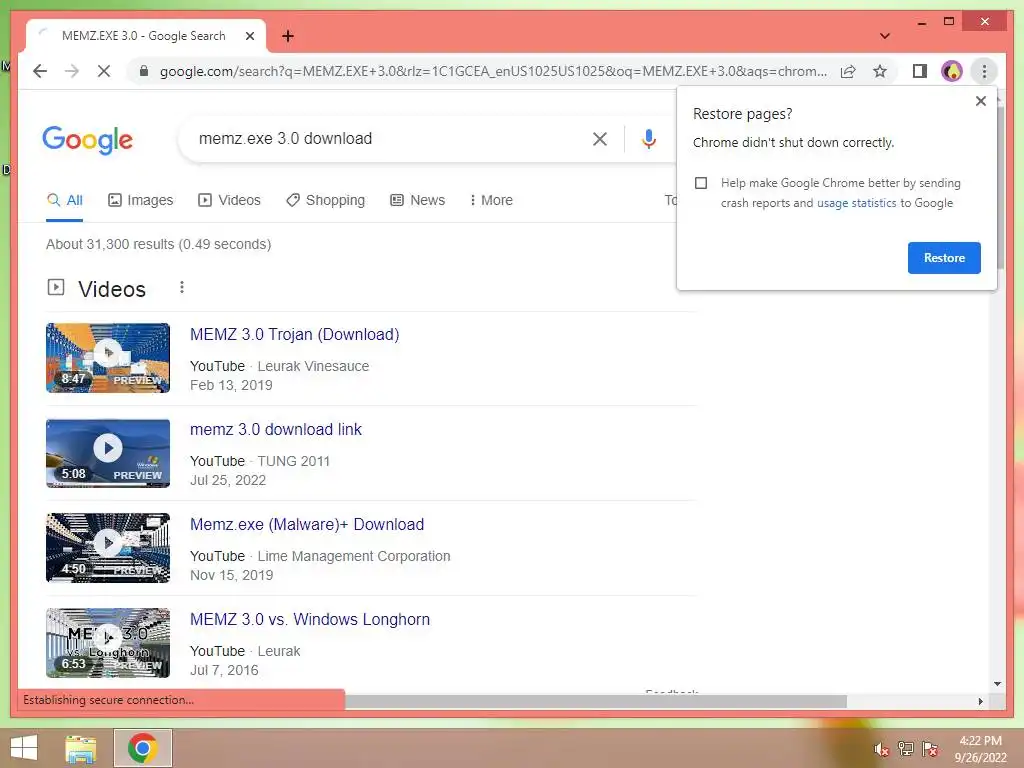Click Lime Management Corporation channel text
The width and height of the screenshot is (1024, 768).
click(x=353, y=556)
